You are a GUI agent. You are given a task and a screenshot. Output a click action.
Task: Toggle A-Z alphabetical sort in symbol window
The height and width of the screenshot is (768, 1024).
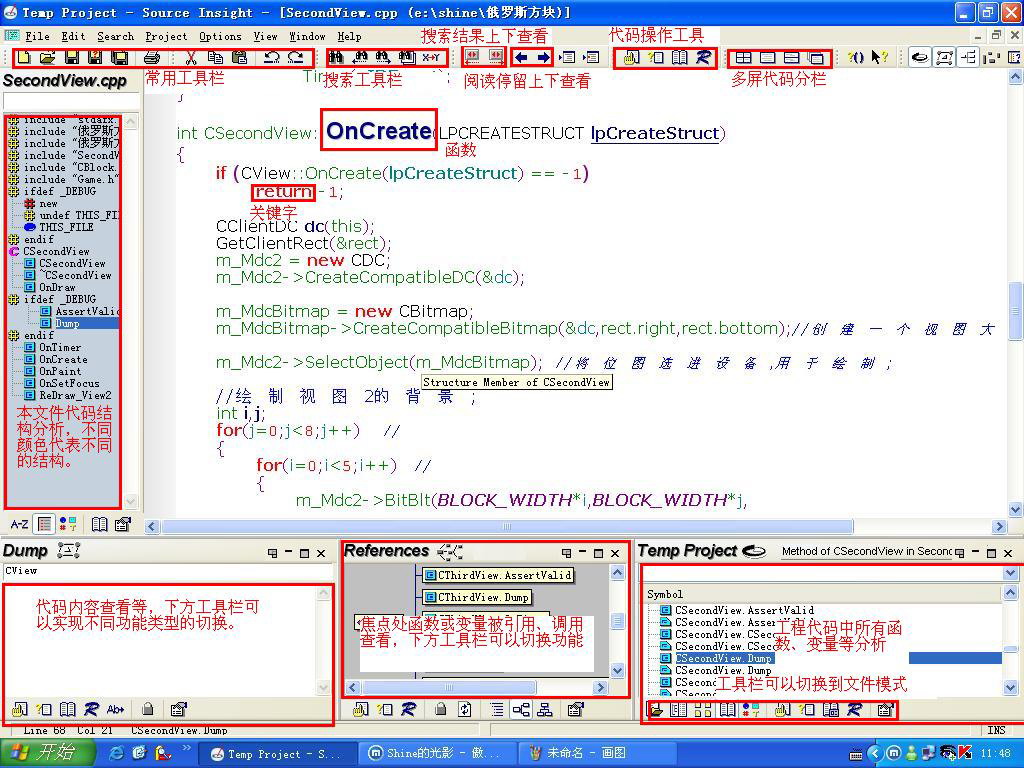click(x=19, y=524)
